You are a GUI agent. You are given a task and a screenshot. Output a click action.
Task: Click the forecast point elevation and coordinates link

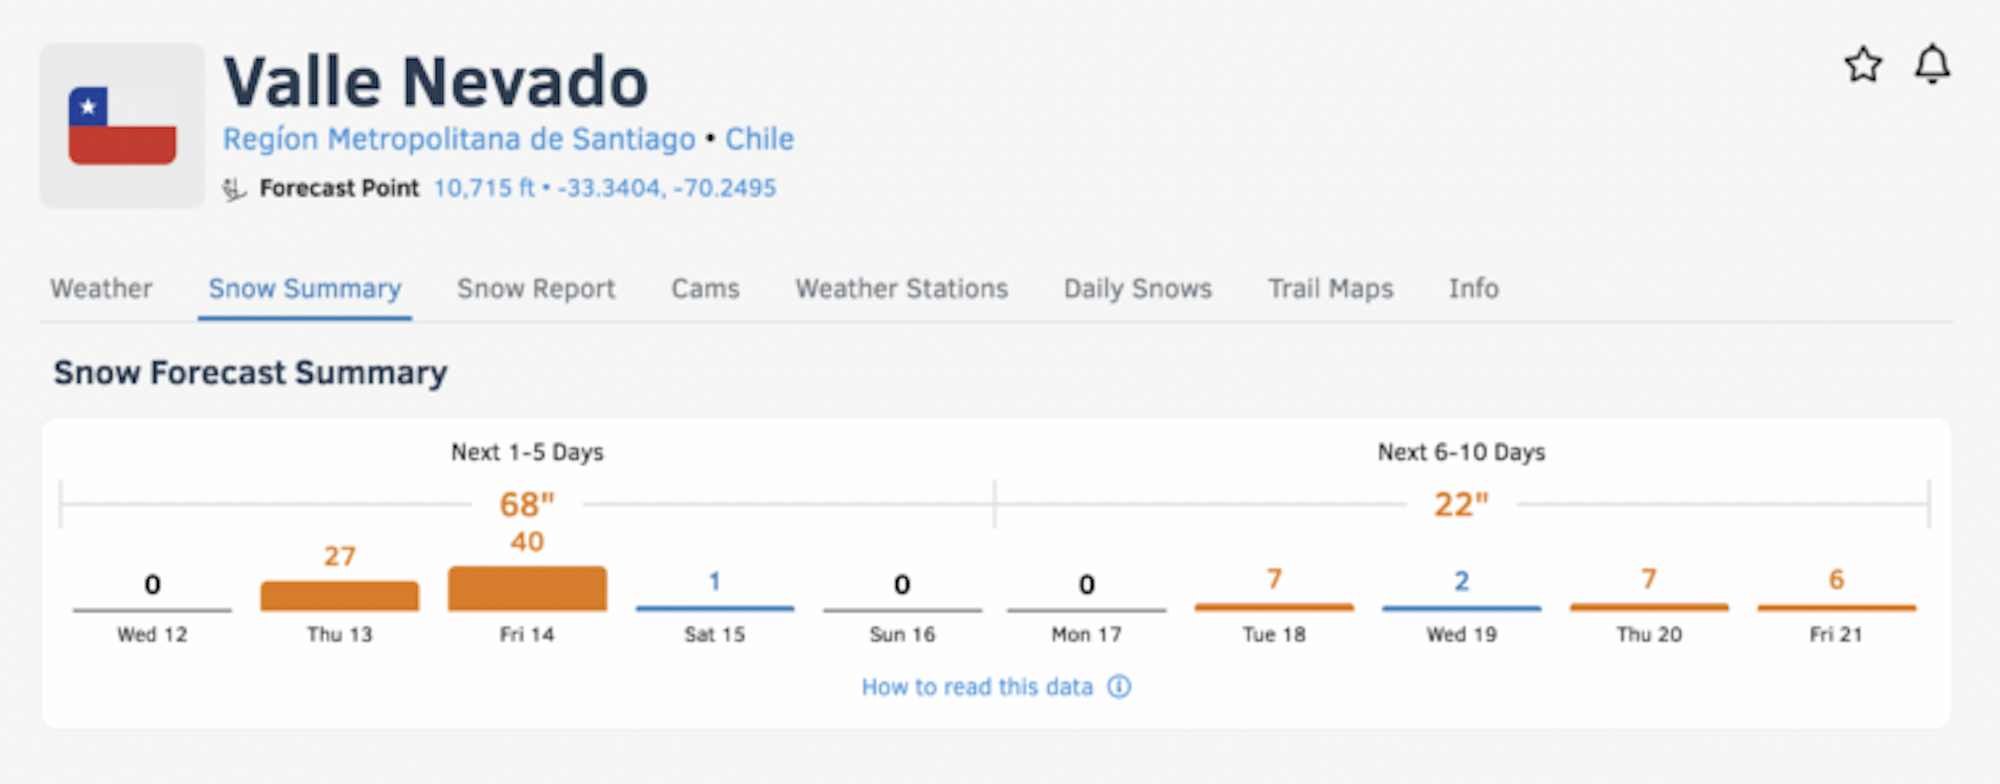tap(604, 188)
